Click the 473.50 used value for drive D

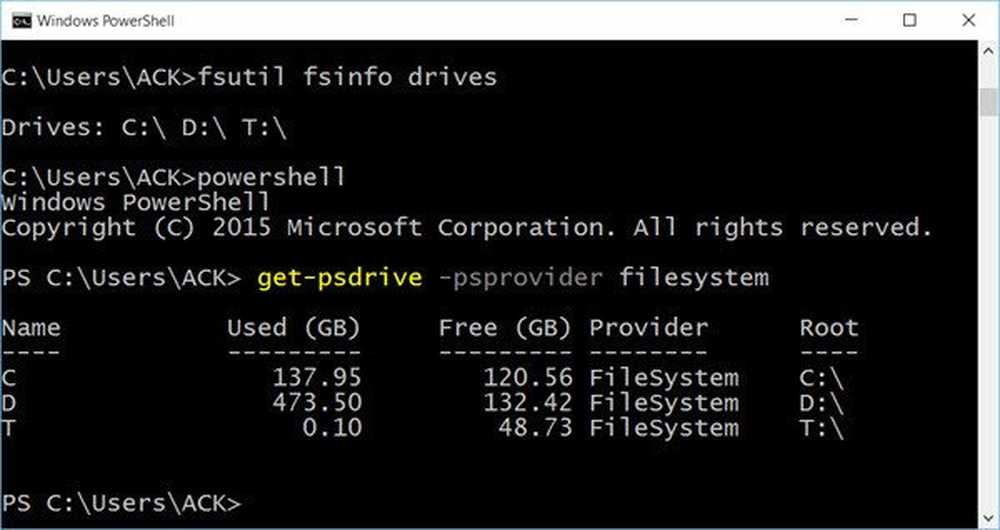tap(315, 403)
